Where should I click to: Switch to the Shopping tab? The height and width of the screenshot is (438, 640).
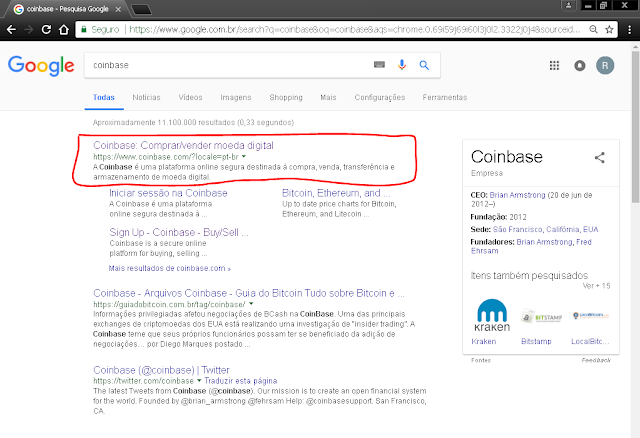point(286,97)
